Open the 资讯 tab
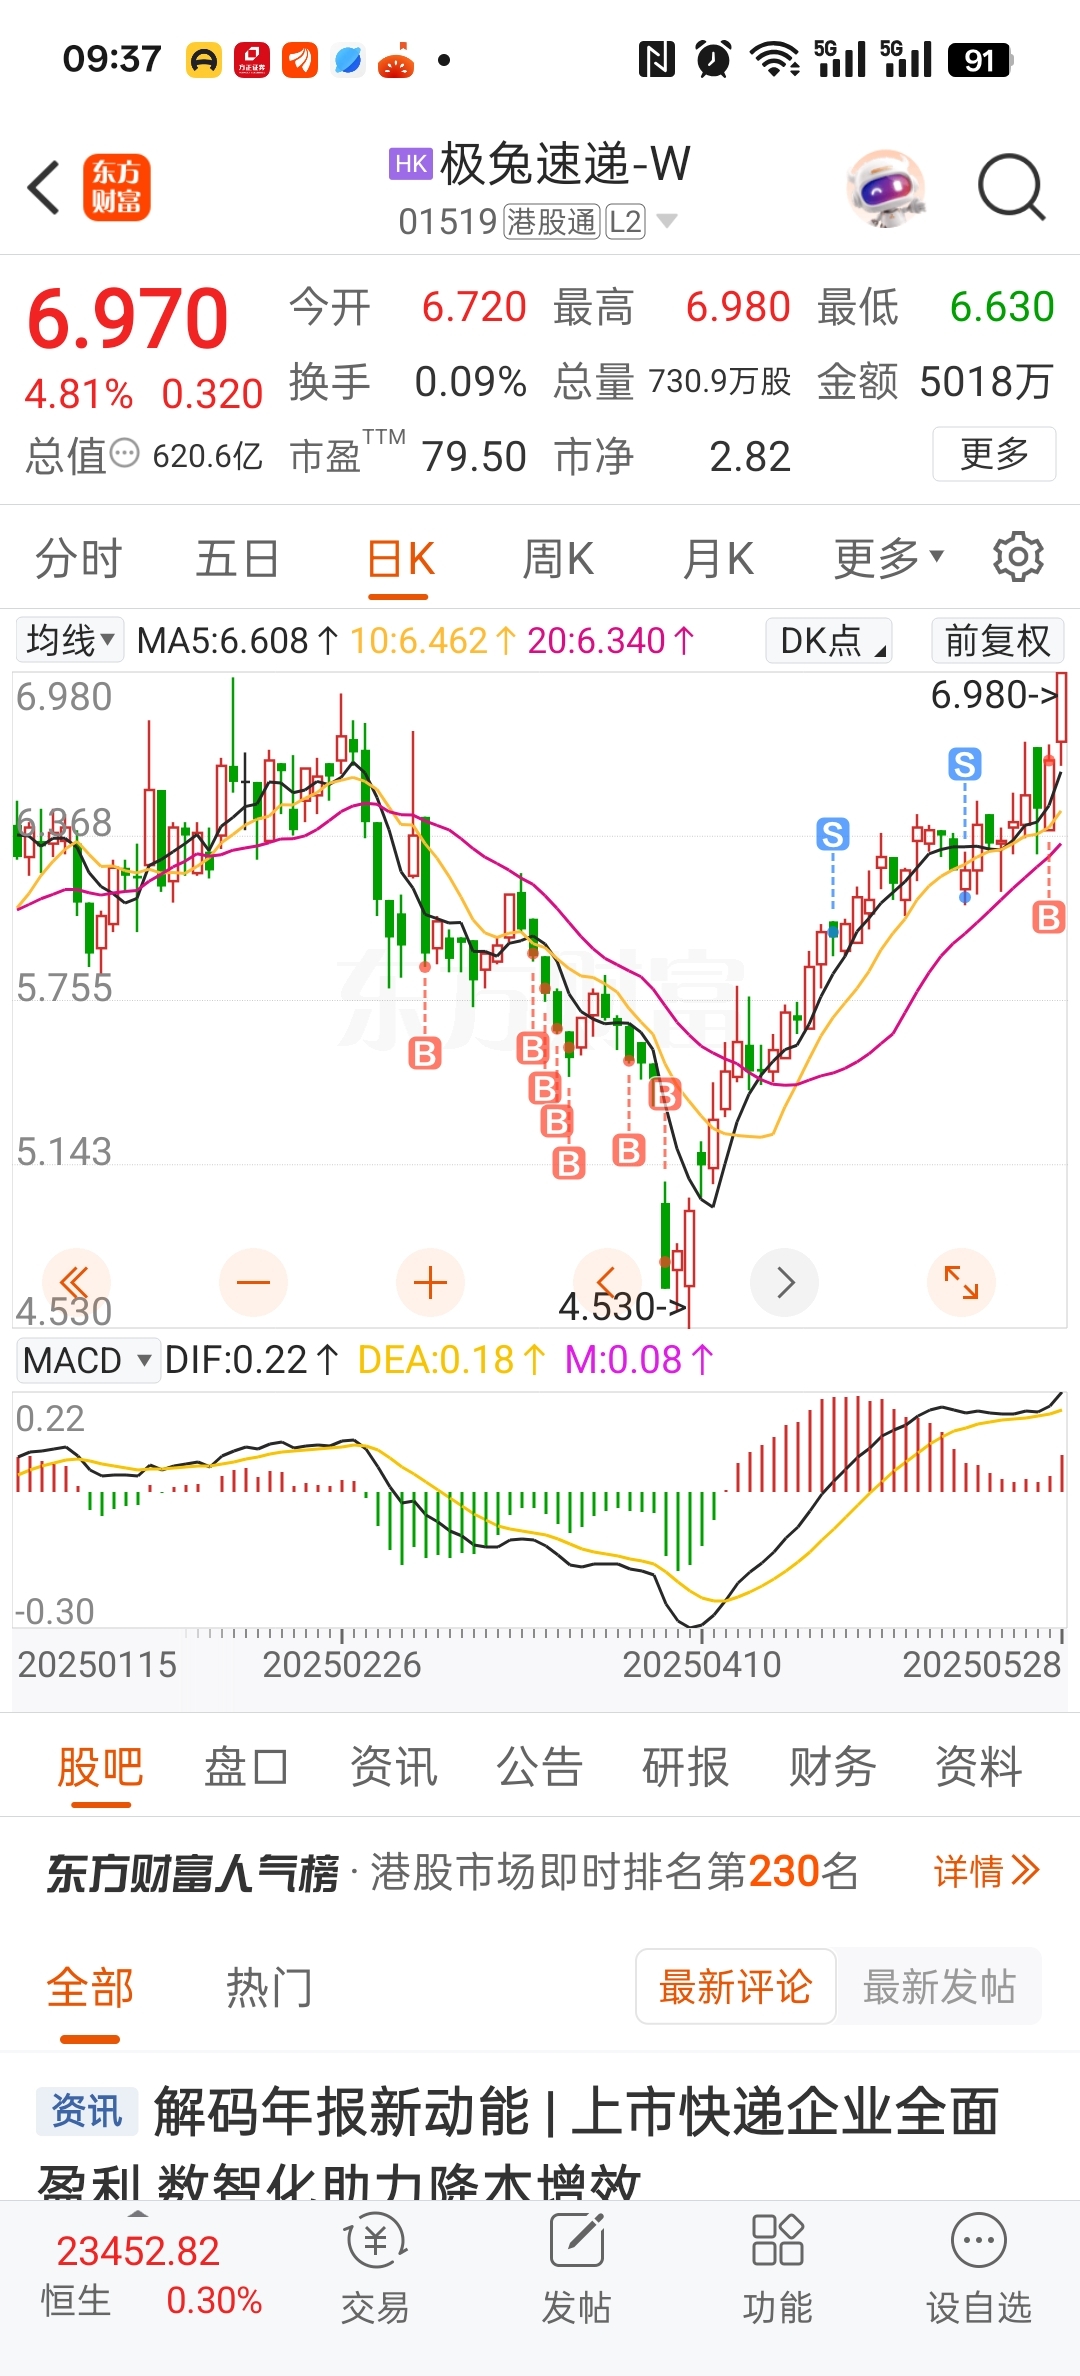The image size is (1080, 2376). coord(393,1766)
